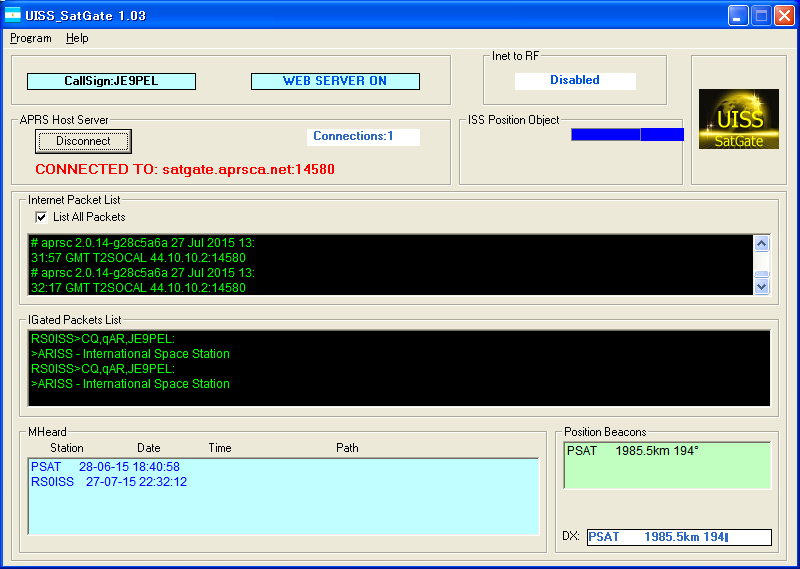Click the 31:57 GMT T2SOCAL packet line

point(138,258)
